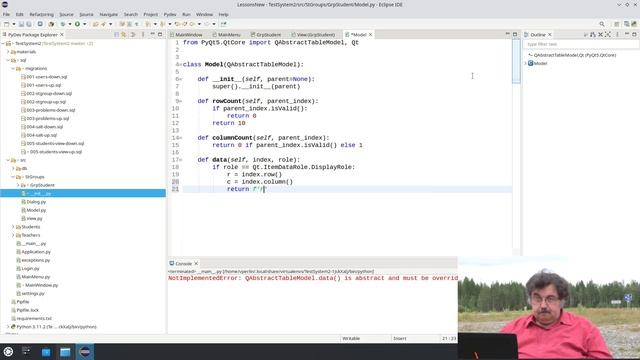The height and width of the screenshot is (360, 640).
Task: Open the Edit menu
Action: [20, 14]
